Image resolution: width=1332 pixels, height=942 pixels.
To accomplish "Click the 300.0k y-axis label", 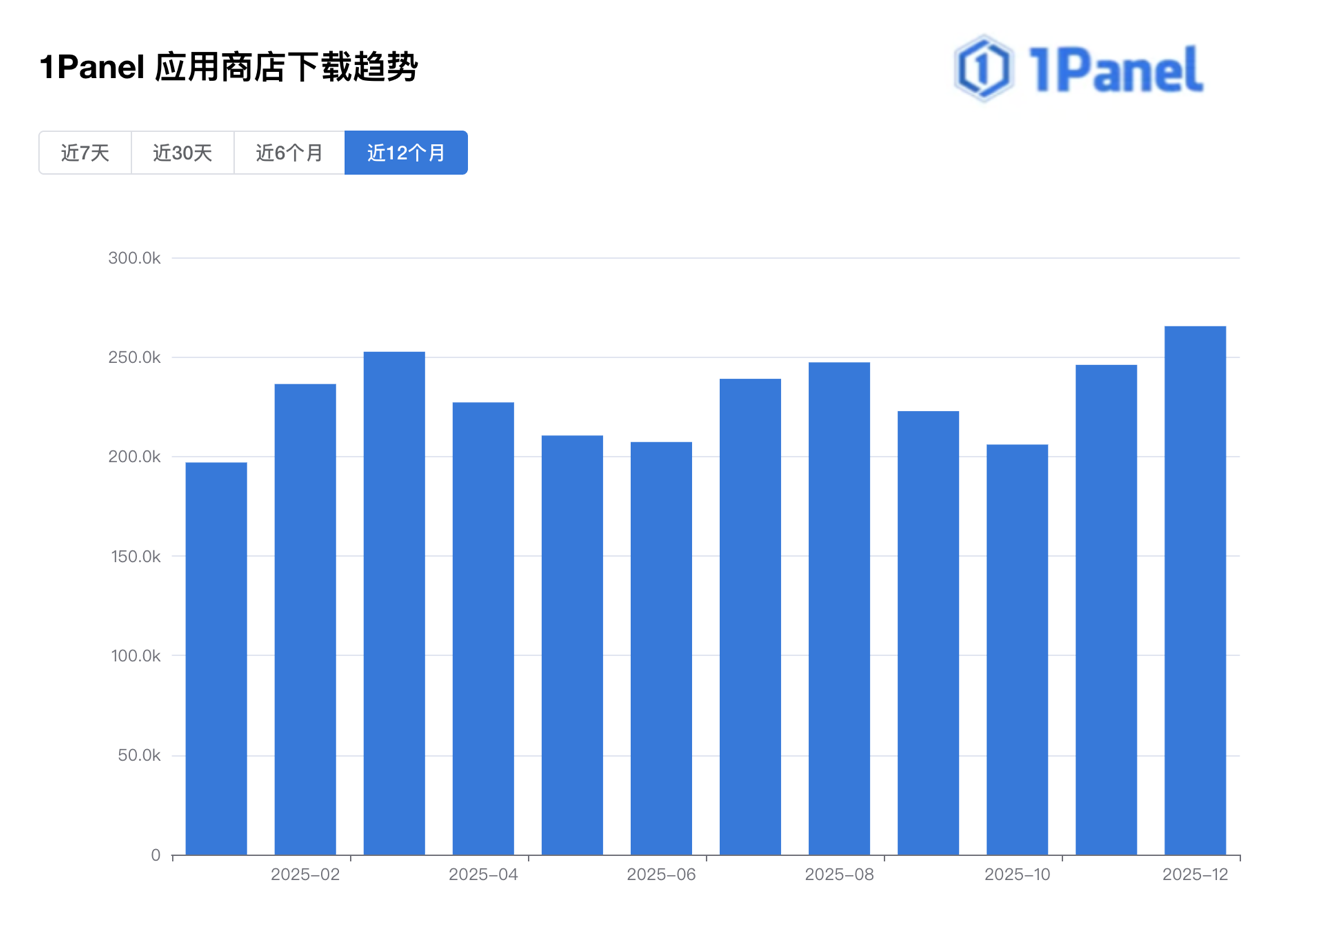I will tap(135, 258).
